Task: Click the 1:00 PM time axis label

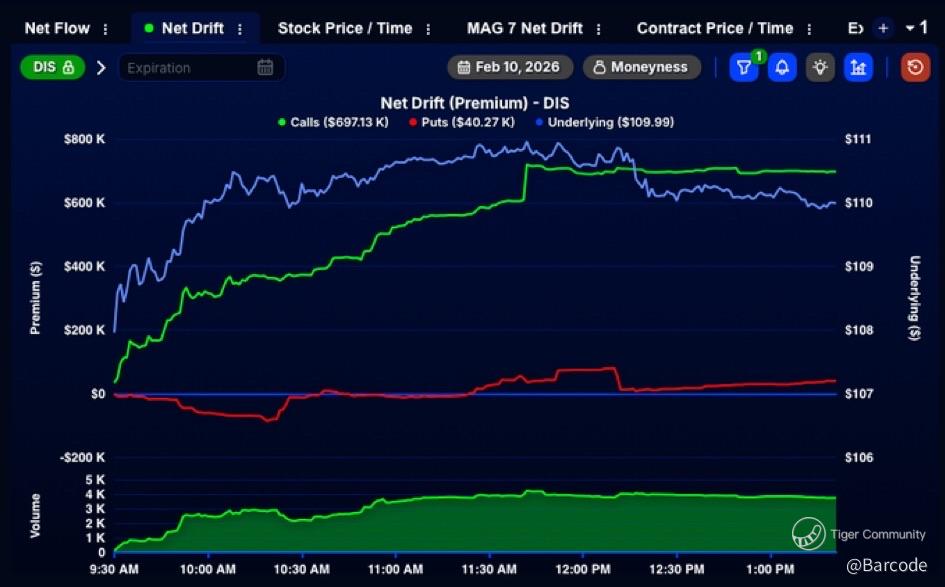Action: (770, 569)
